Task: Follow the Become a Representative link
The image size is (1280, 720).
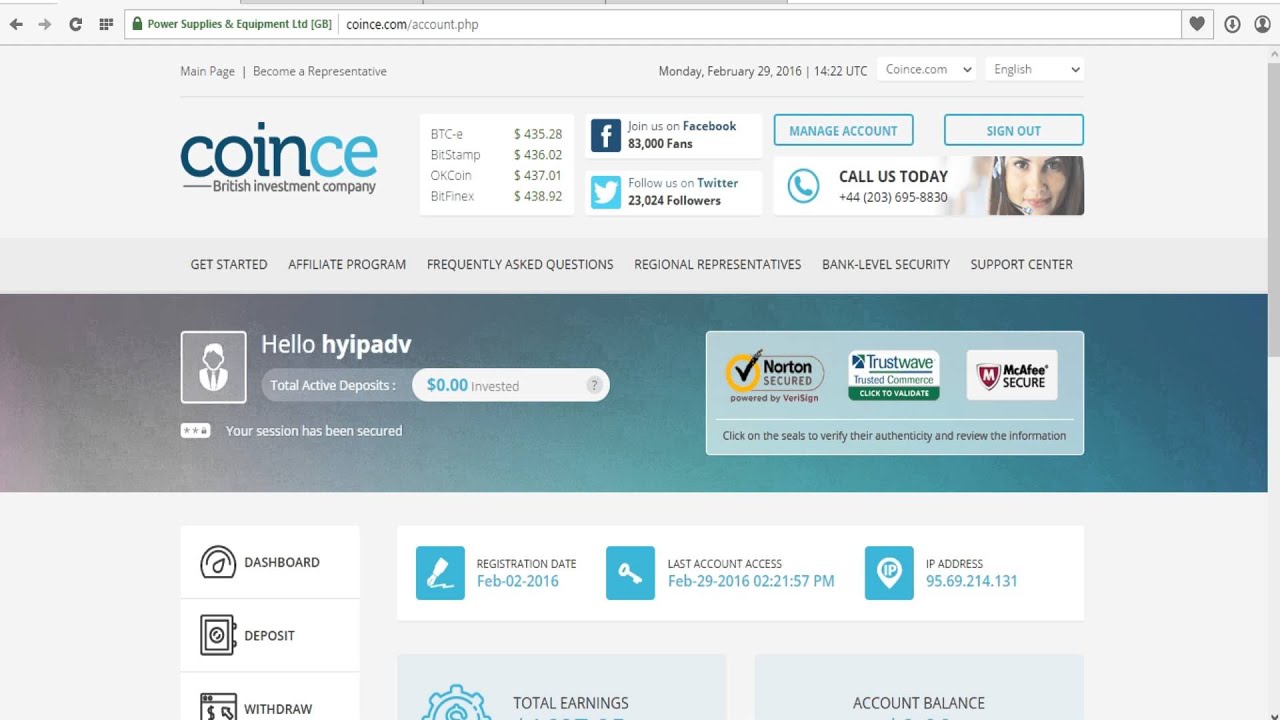Action: [320, 71]
